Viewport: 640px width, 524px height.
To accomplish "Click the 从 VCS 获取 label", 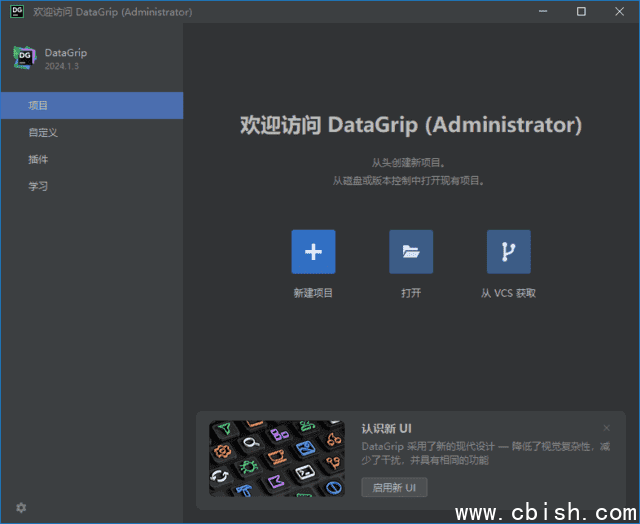I will pos(508,293).
